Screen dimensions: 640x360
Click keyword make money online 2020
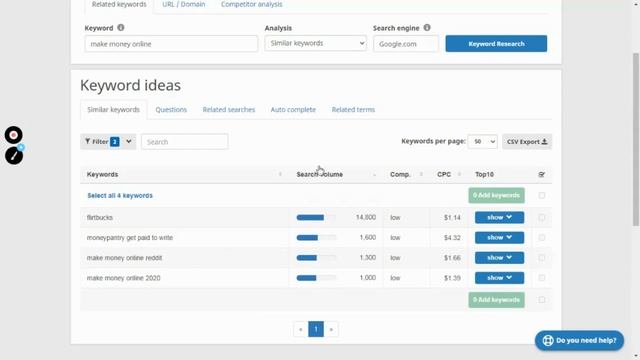pos(124,278)
